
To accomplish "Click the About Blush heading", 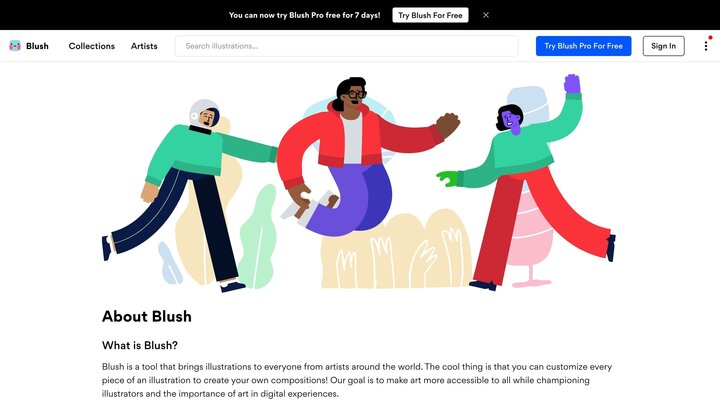I will [x=146, y=316].
